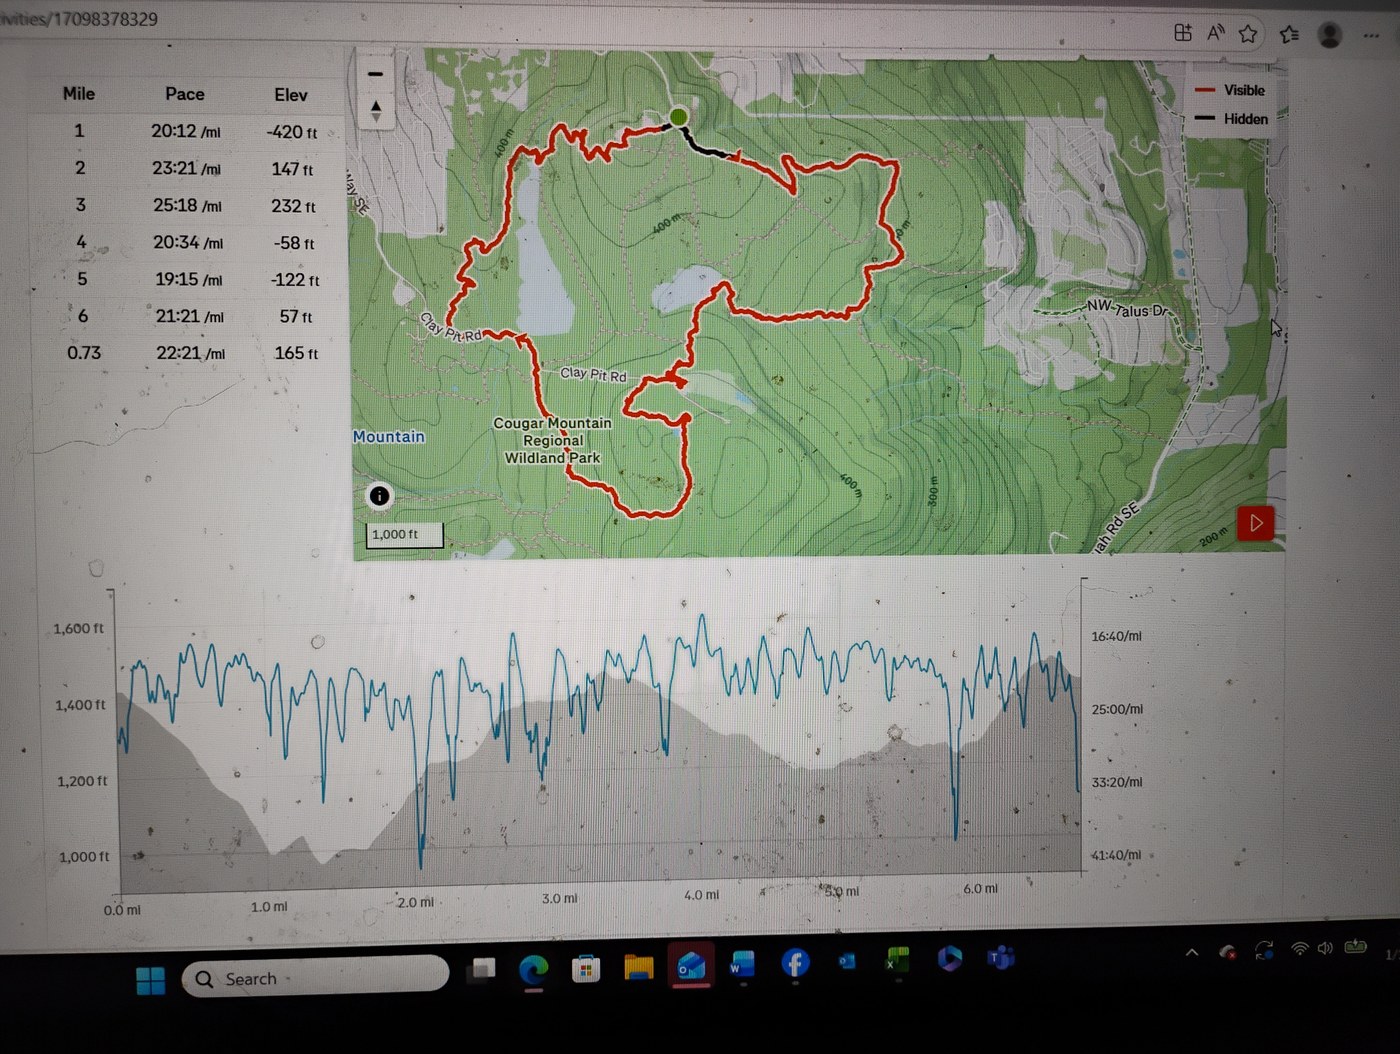The height and width of the screenshot is (1054, 1400).
Task: Zoom out the map with minus button
Action: (375, 74)
